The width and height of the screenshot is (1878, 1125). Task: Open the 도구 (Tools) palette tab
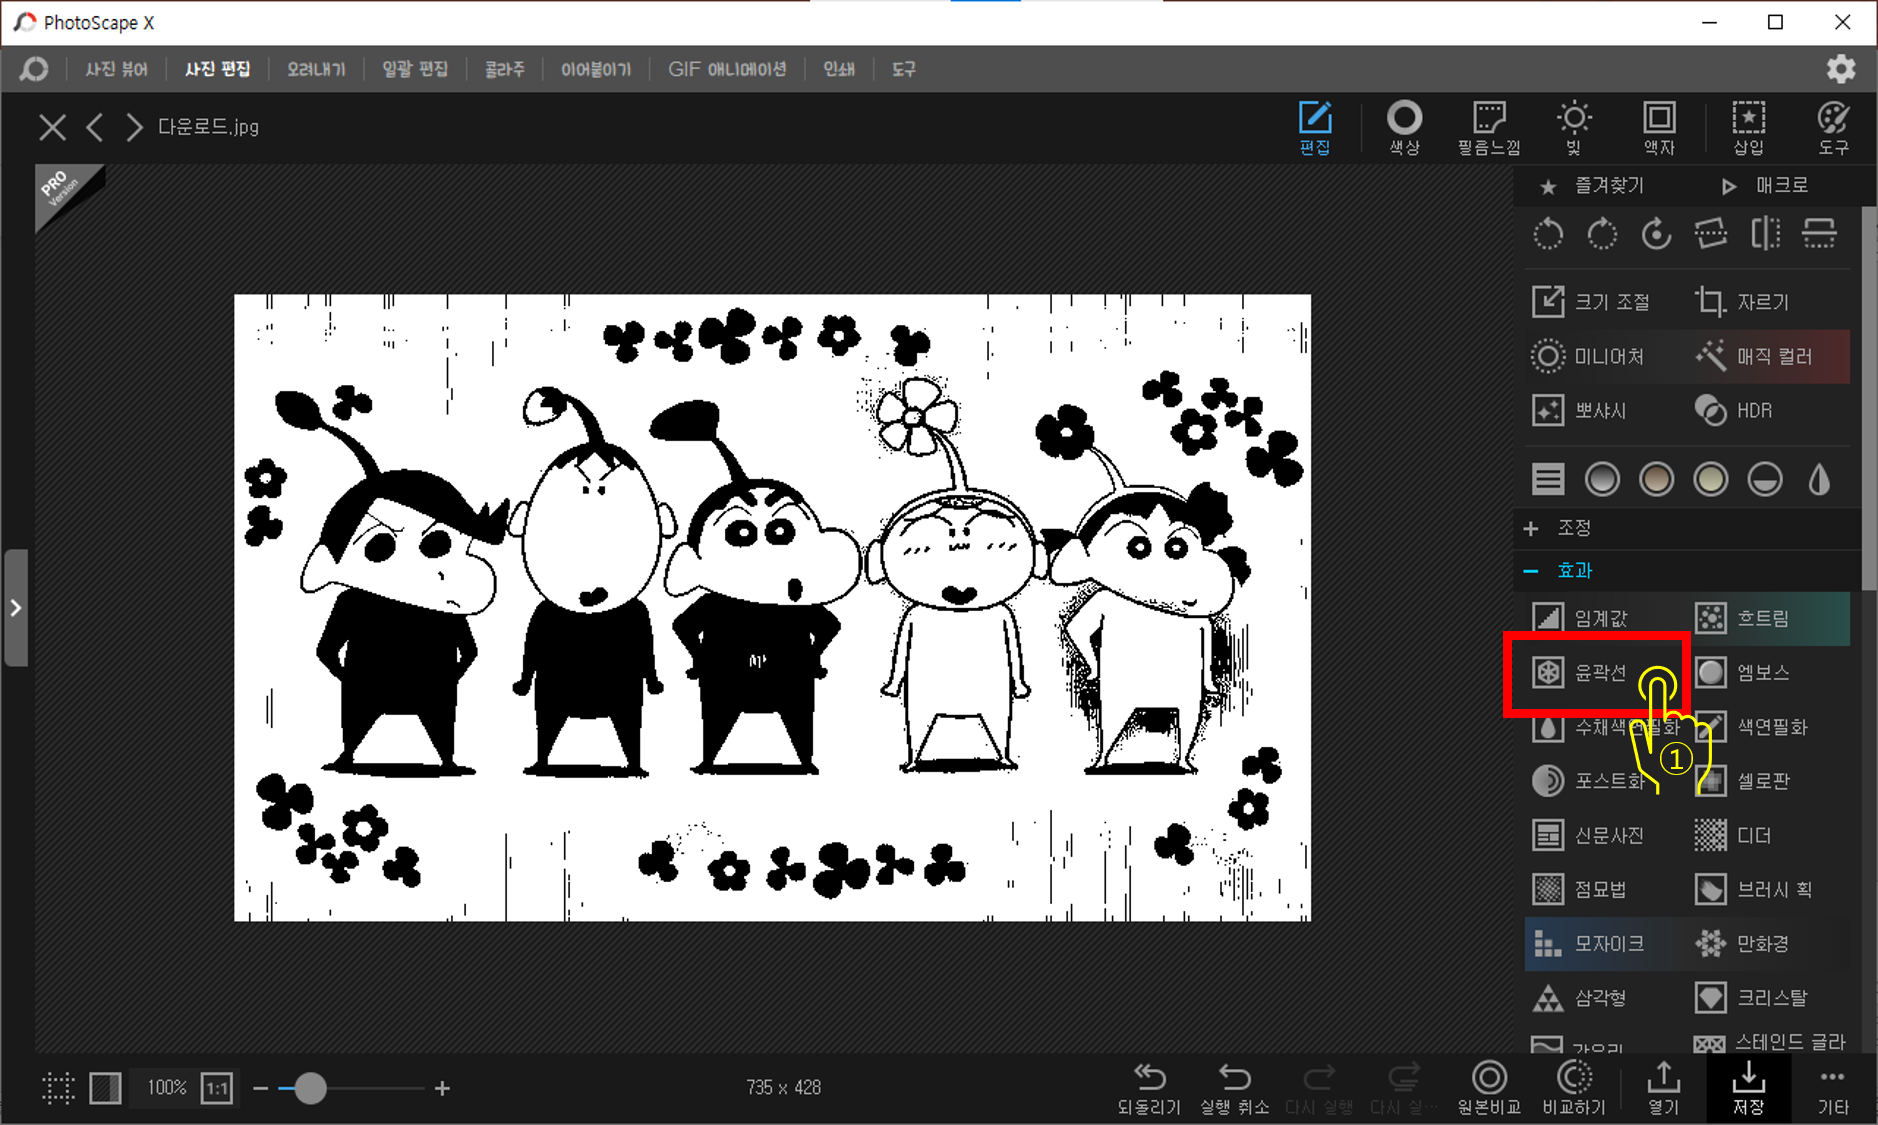click(x=1833, y=128)
